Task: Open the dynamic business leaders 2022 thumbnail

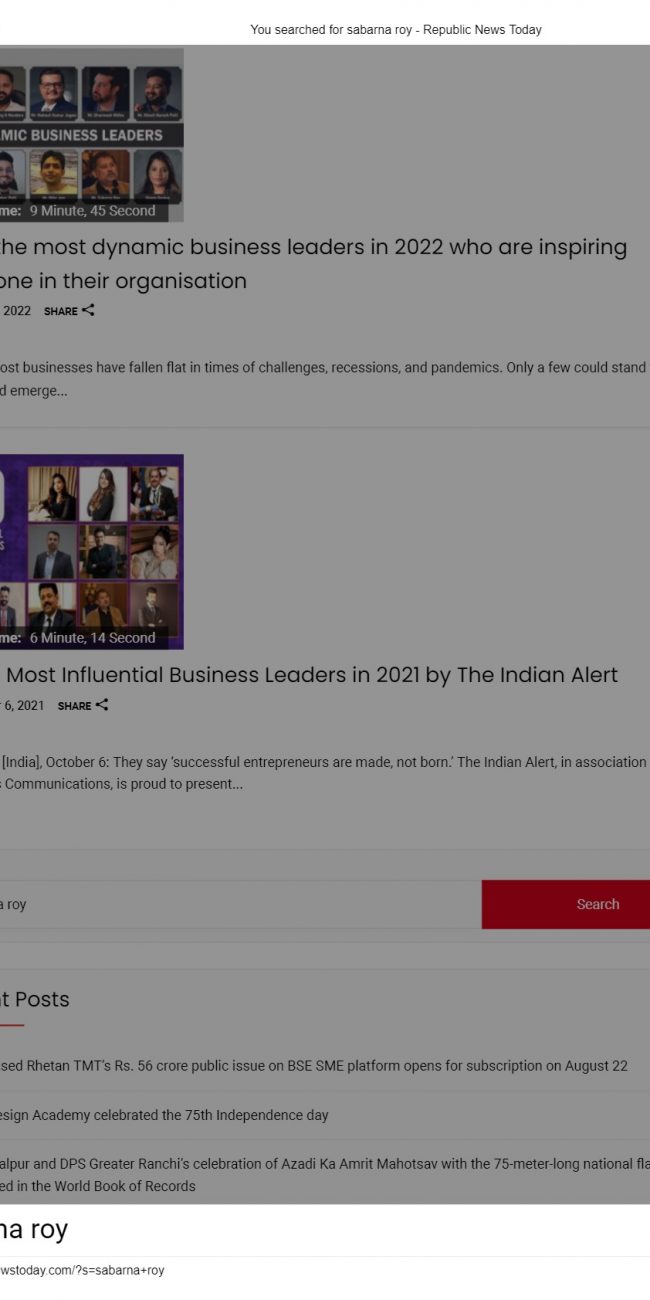Action: [91, 135]
